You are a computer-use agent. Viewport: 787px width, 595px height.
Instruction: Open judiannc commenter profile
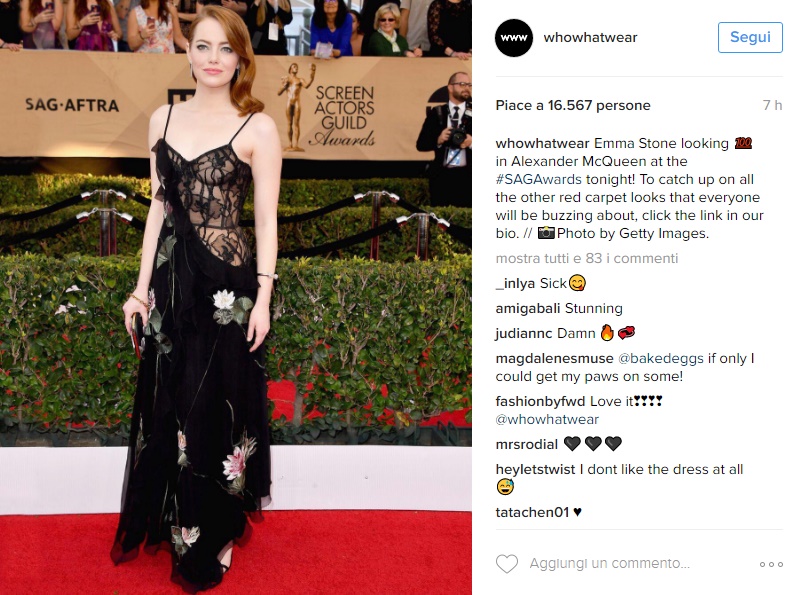click(524, 333)
